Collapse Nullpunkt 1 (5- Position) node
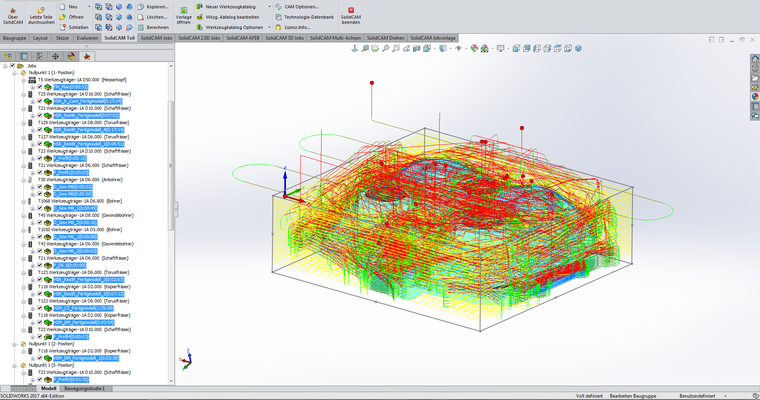Viewport: 760px width, 400px height. [x=15, y=365]
